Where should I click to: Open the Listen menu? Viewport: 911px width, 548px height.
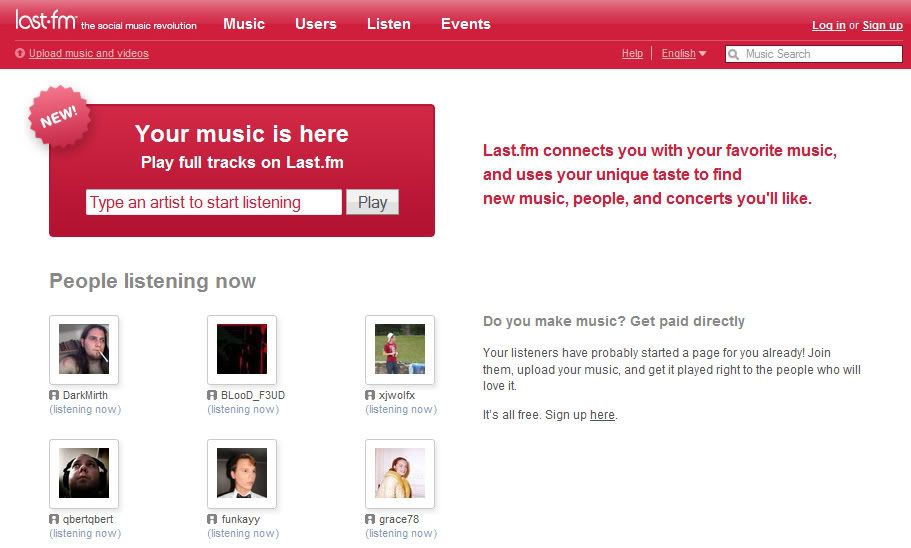point(389,24)
